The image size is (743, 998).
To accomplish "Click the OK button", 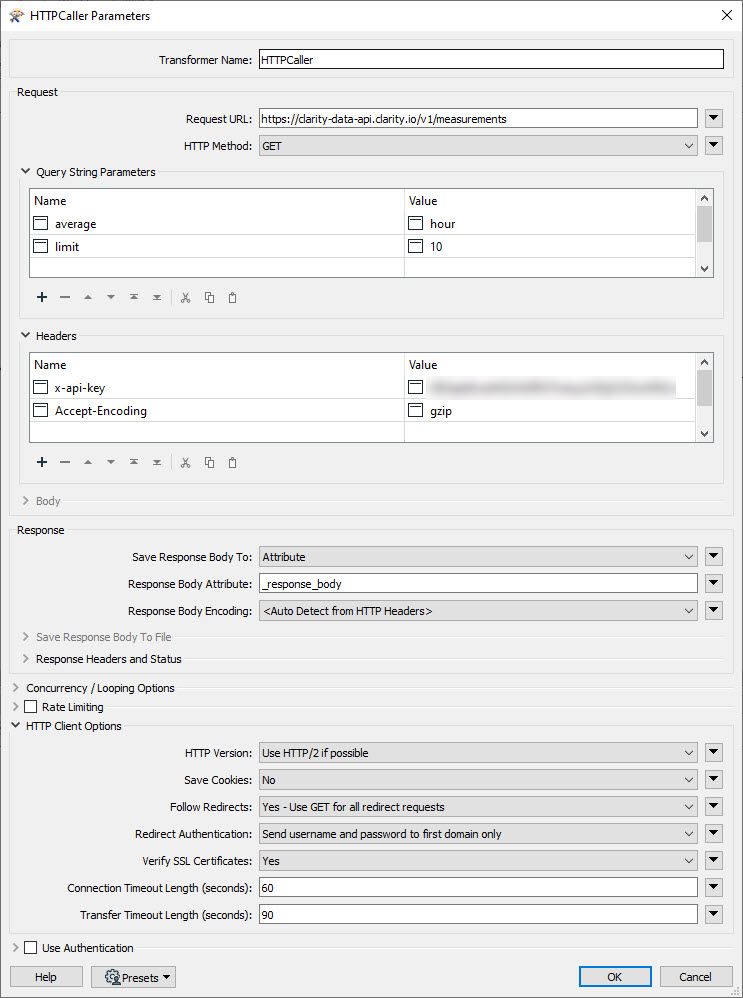I will tap(614, 977).
